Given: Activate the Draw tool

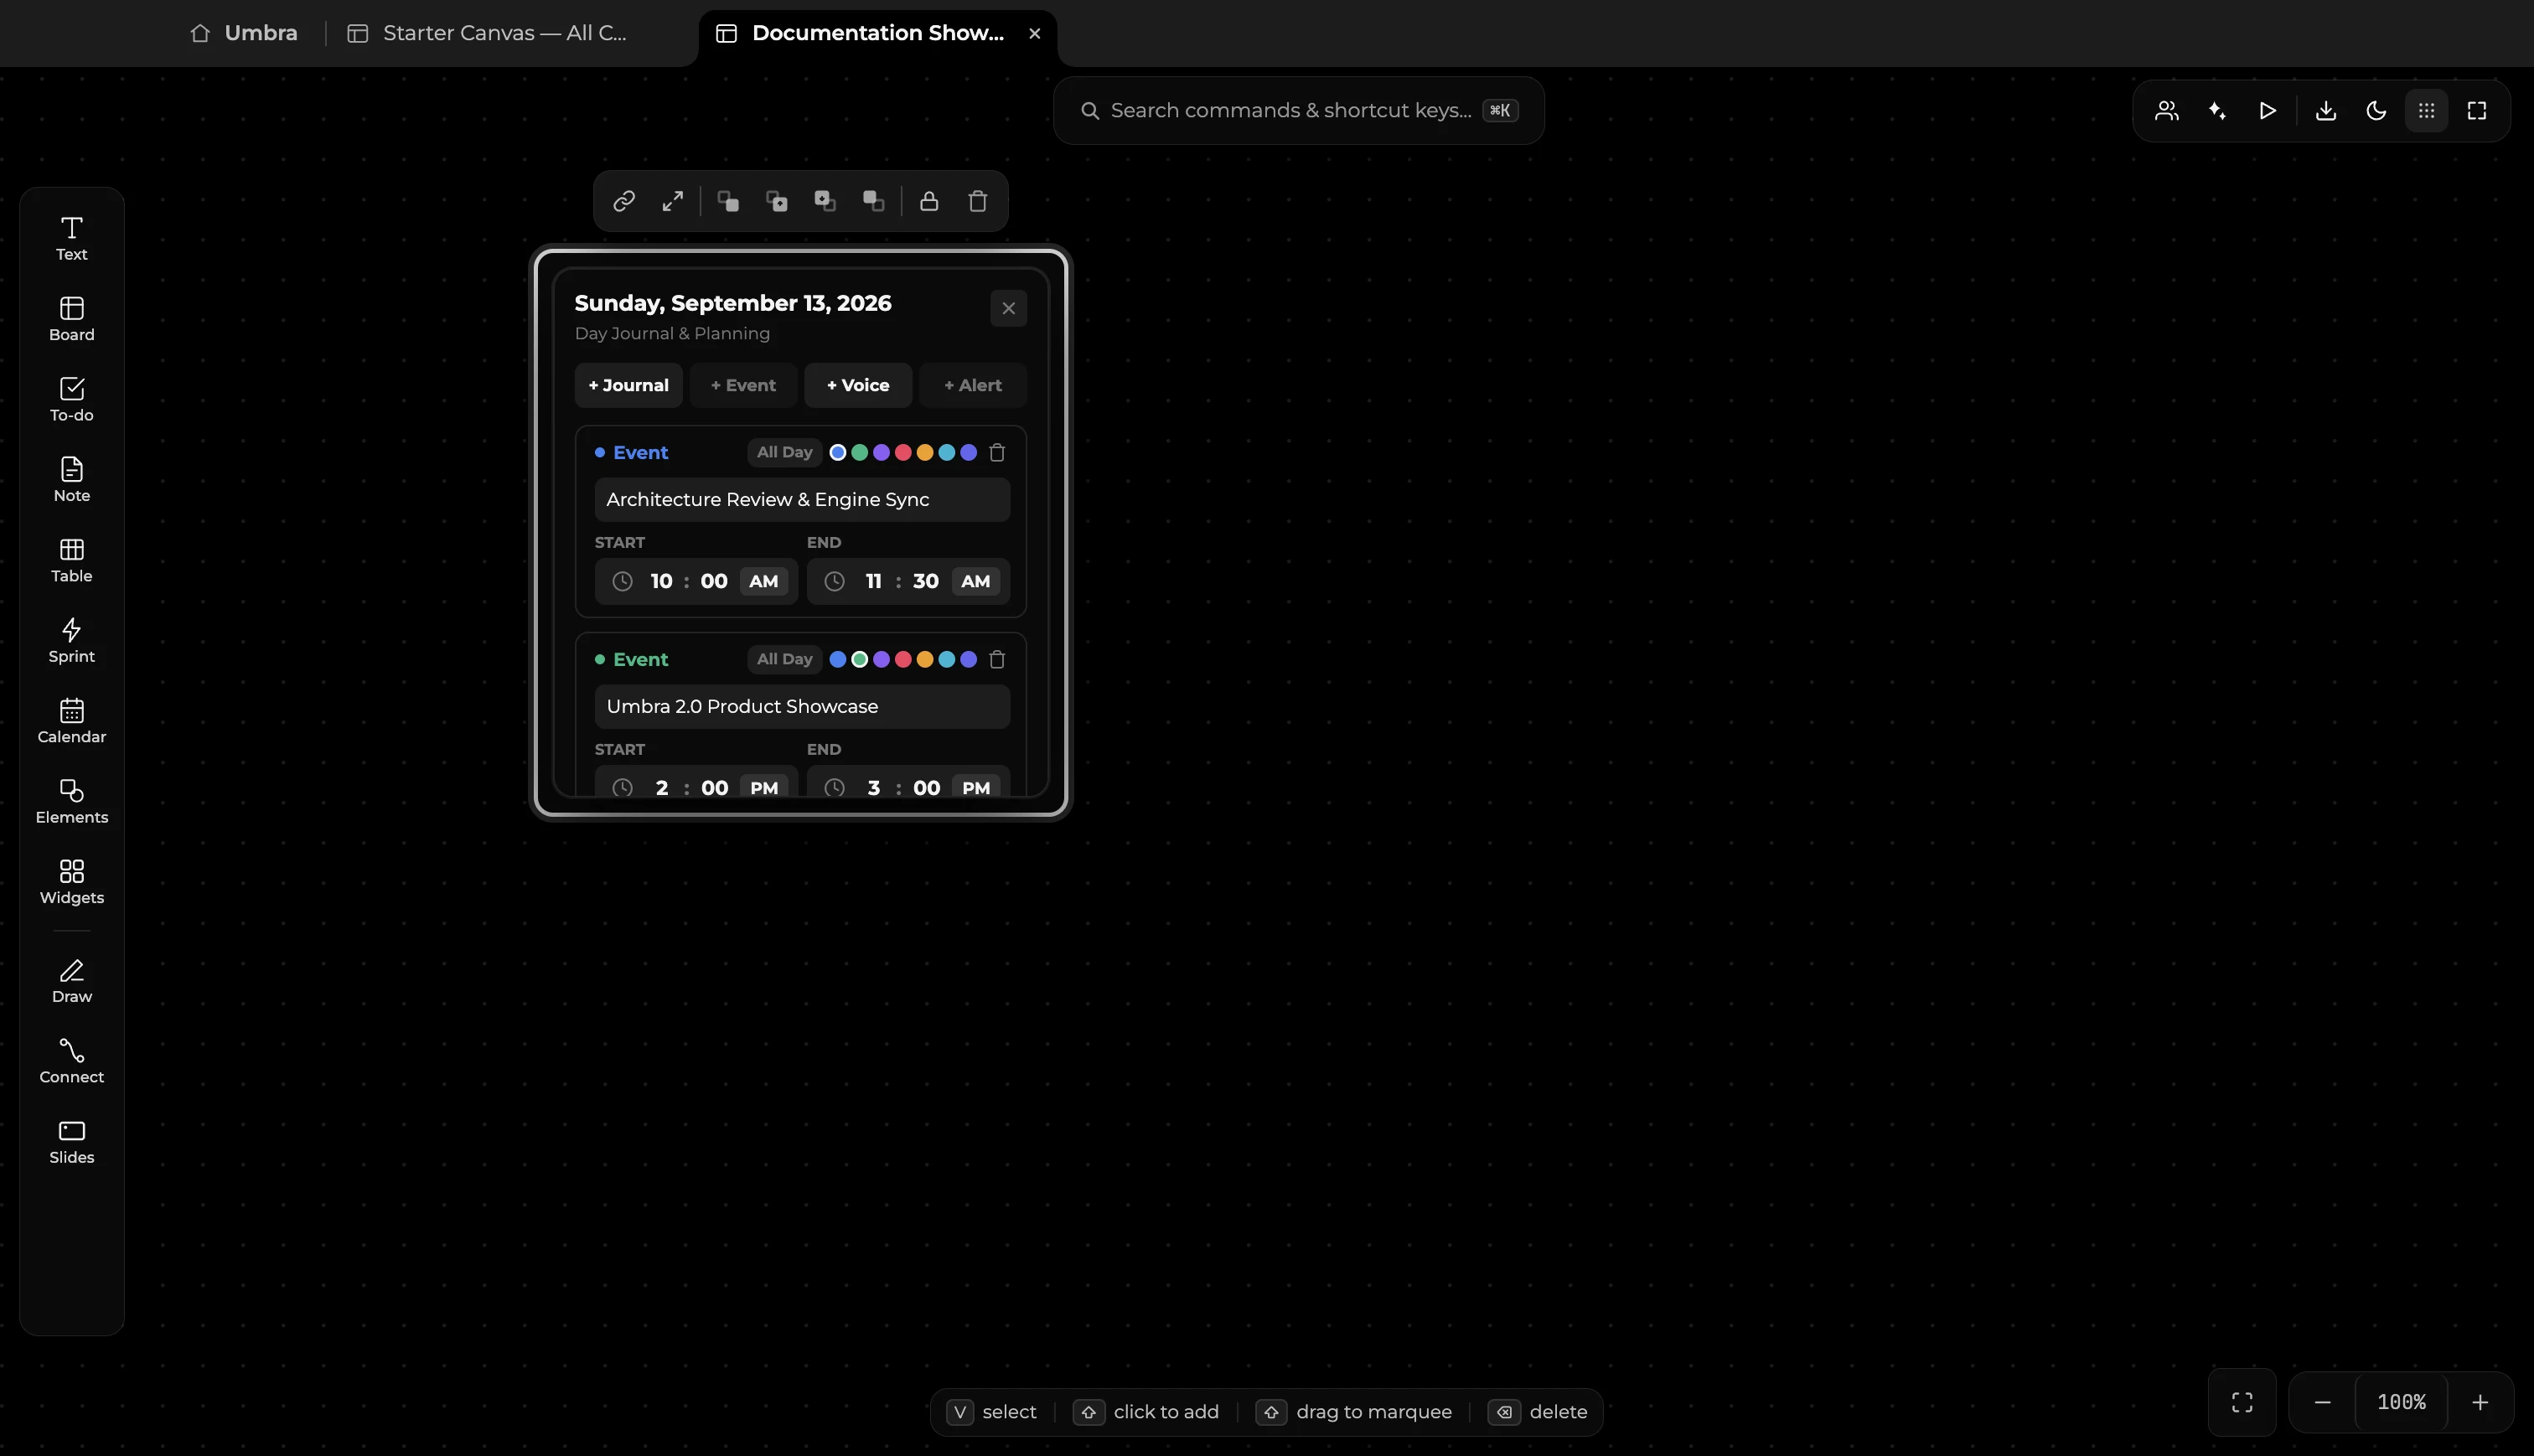Looking at the screenshot, I should click(71, 981).
